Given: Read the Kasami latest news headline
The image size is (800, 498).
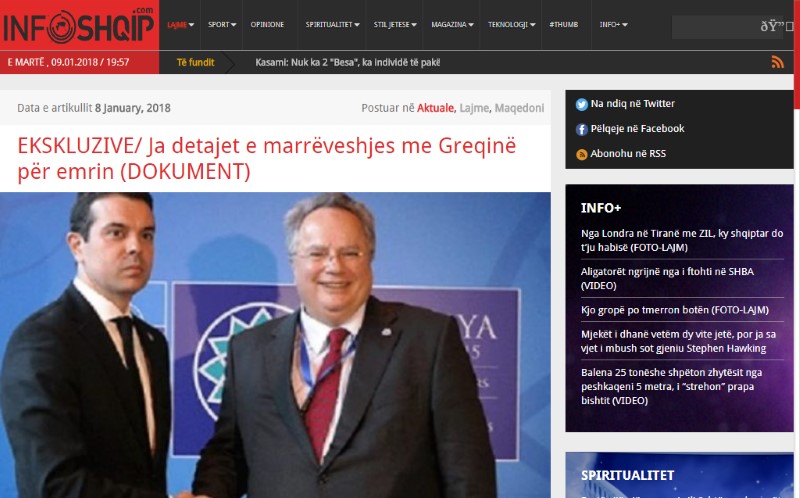Looking at the screenshot, I should pos(347,62).
